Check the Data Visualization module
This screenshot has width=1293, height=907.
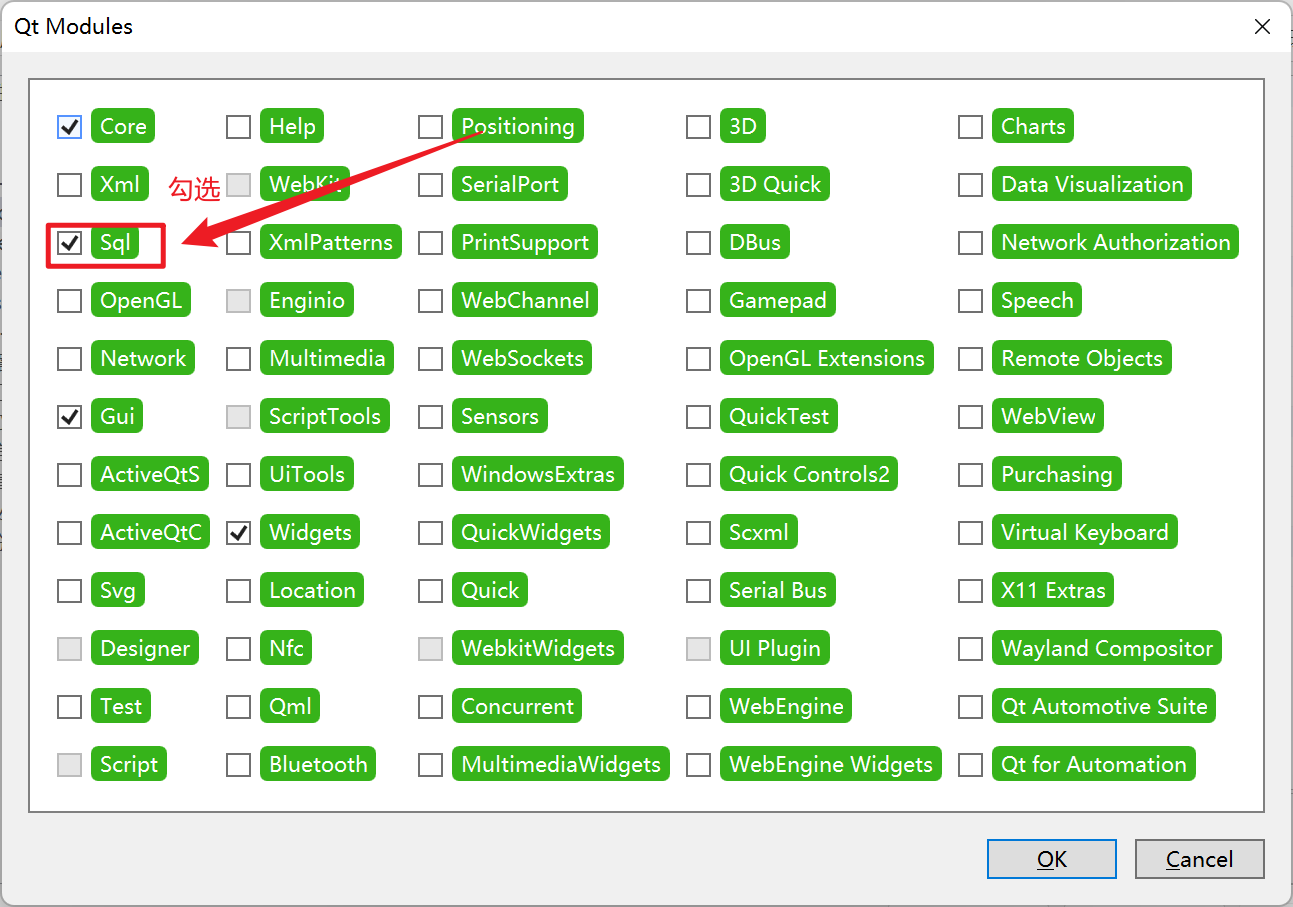tap(970, 184)
